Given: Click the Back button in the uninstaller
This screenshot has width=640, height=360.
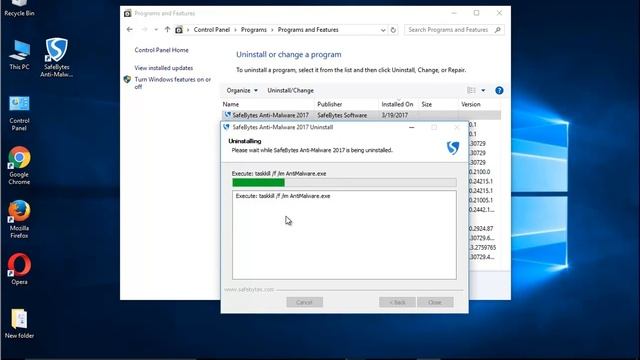Looking at the screenshot, I should tap(397, 302).
